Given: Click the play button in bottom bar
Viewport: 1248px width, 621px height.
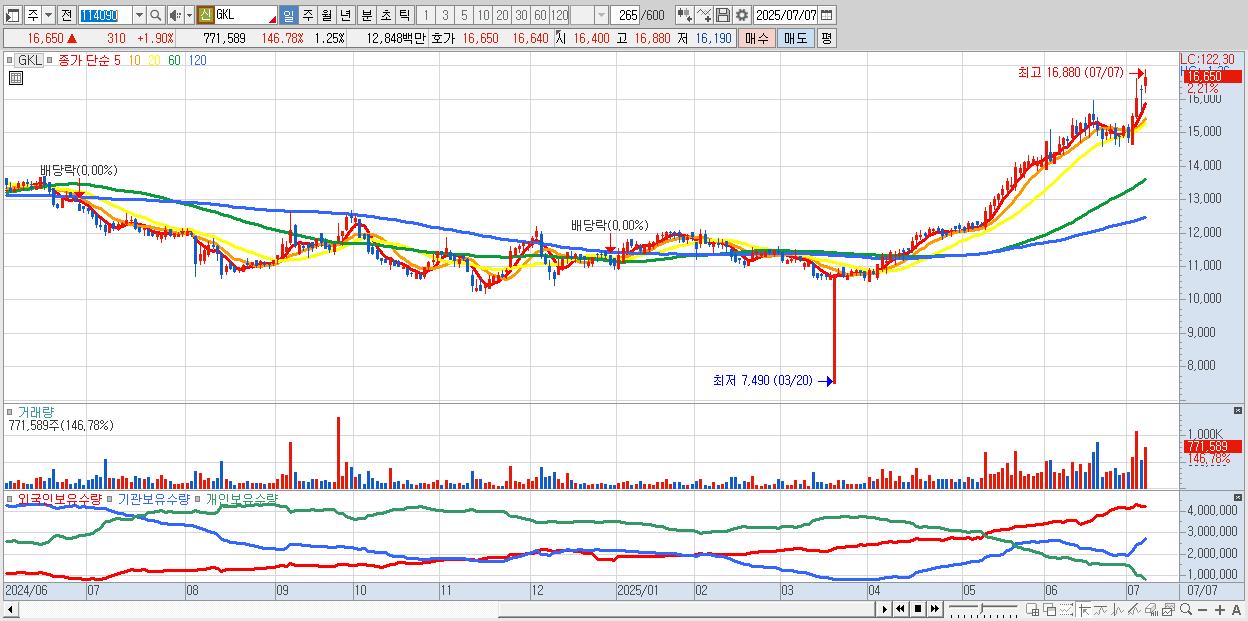Looking at the screenshot, I should pyautogui.click(x=885, y=609).
